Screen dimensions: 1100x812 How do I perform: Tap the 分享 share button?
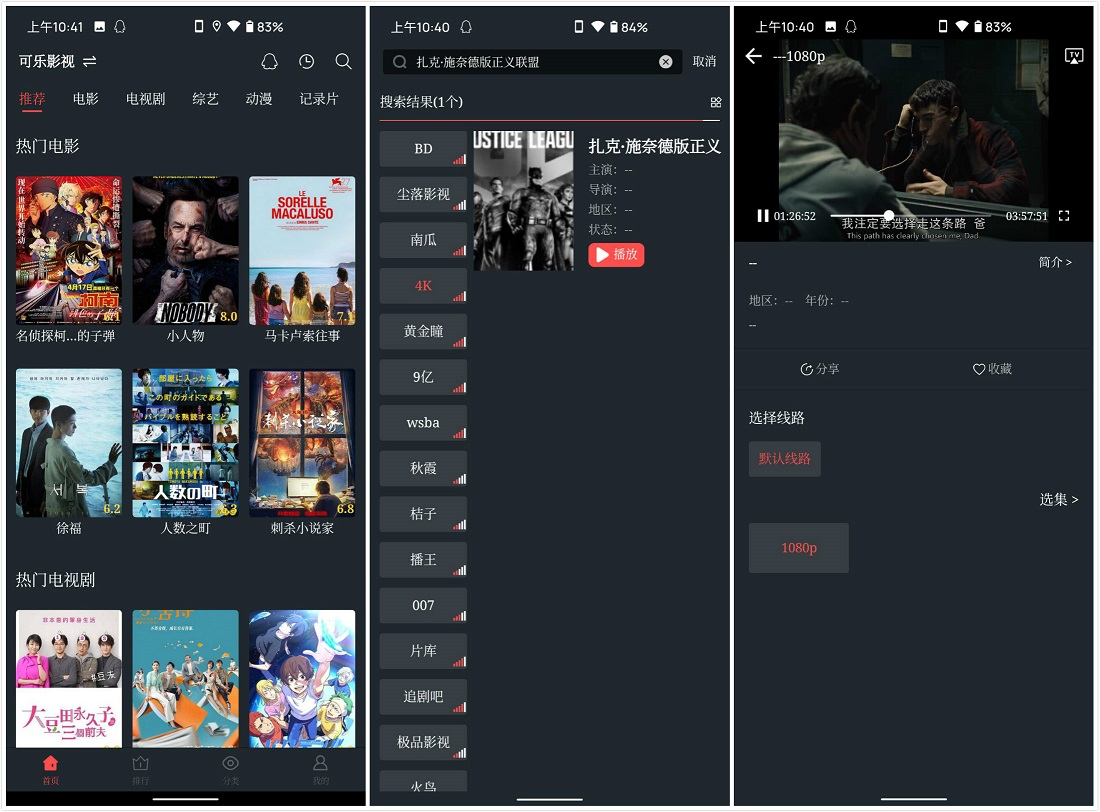click(x=819, y=369)
